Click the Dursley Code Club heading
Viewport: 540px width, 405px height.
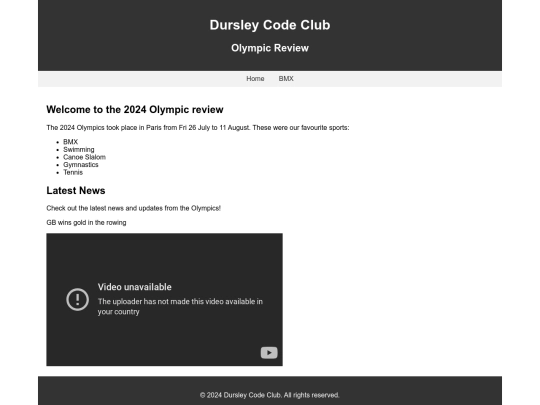pyautogui.click(x=270, y=25)
